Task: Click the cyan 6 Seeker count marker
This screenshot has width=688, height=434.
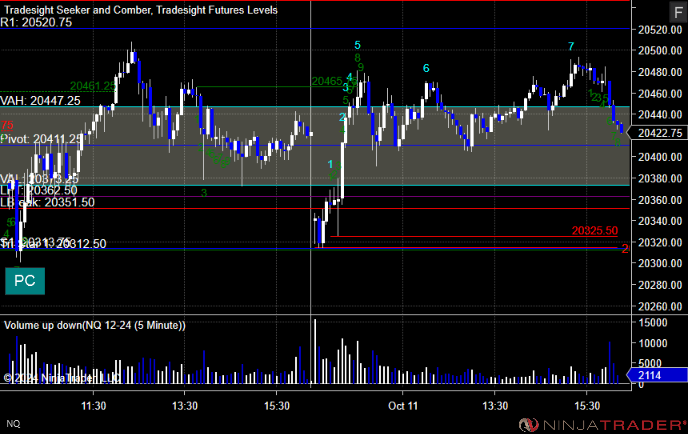Action: click(x=426, y=68)
